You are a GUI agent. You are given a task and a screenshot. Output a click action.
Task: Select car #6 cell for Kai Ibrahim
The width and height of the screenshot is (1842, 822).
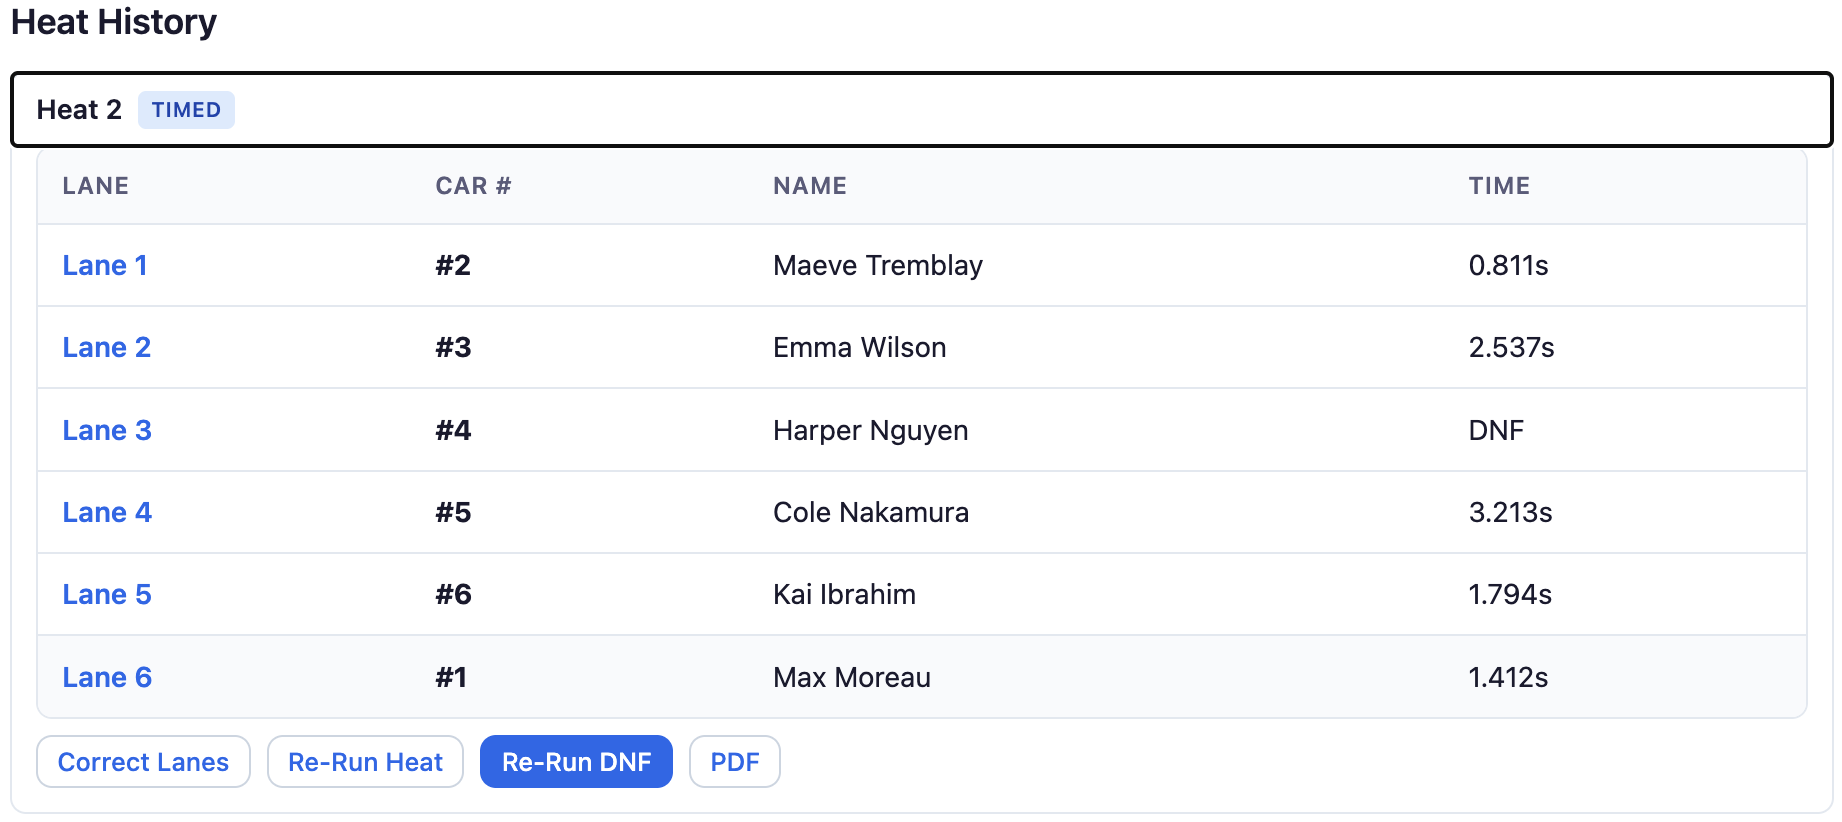pyautogui.click(x=453, y=595)
